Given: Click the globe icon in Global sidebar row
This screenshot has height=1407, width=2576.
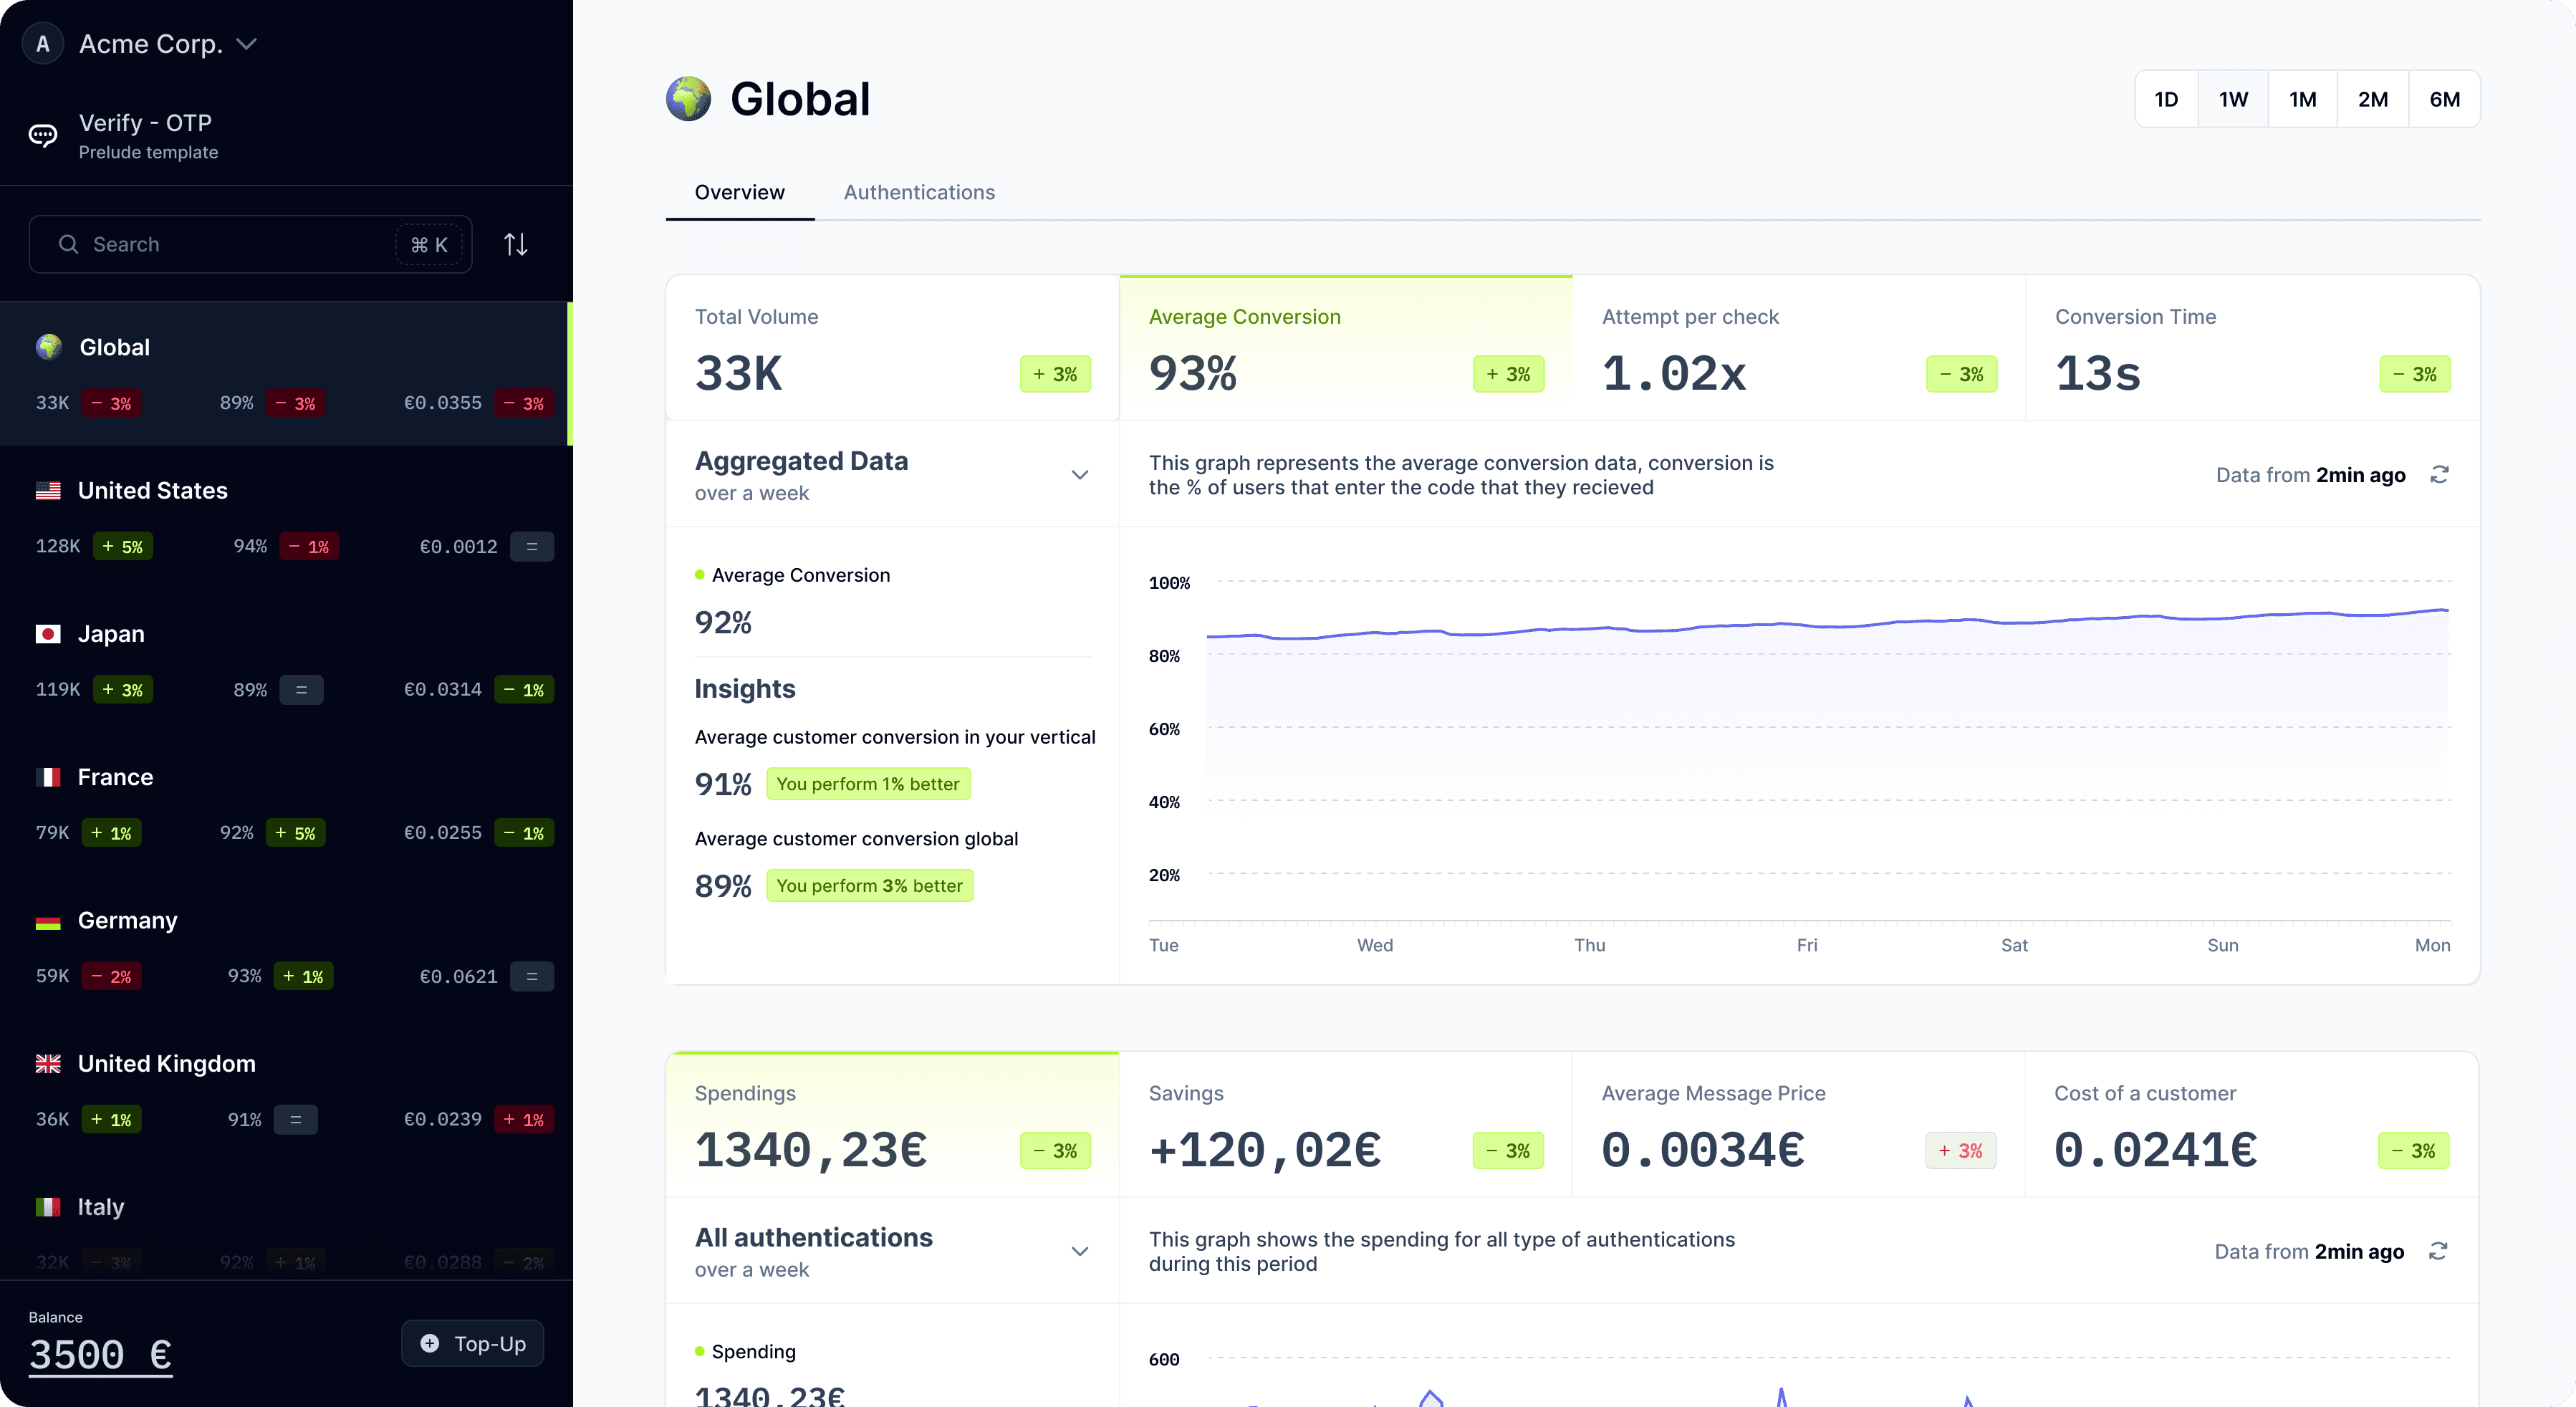Looking at the screenshot, I should 48,347.
